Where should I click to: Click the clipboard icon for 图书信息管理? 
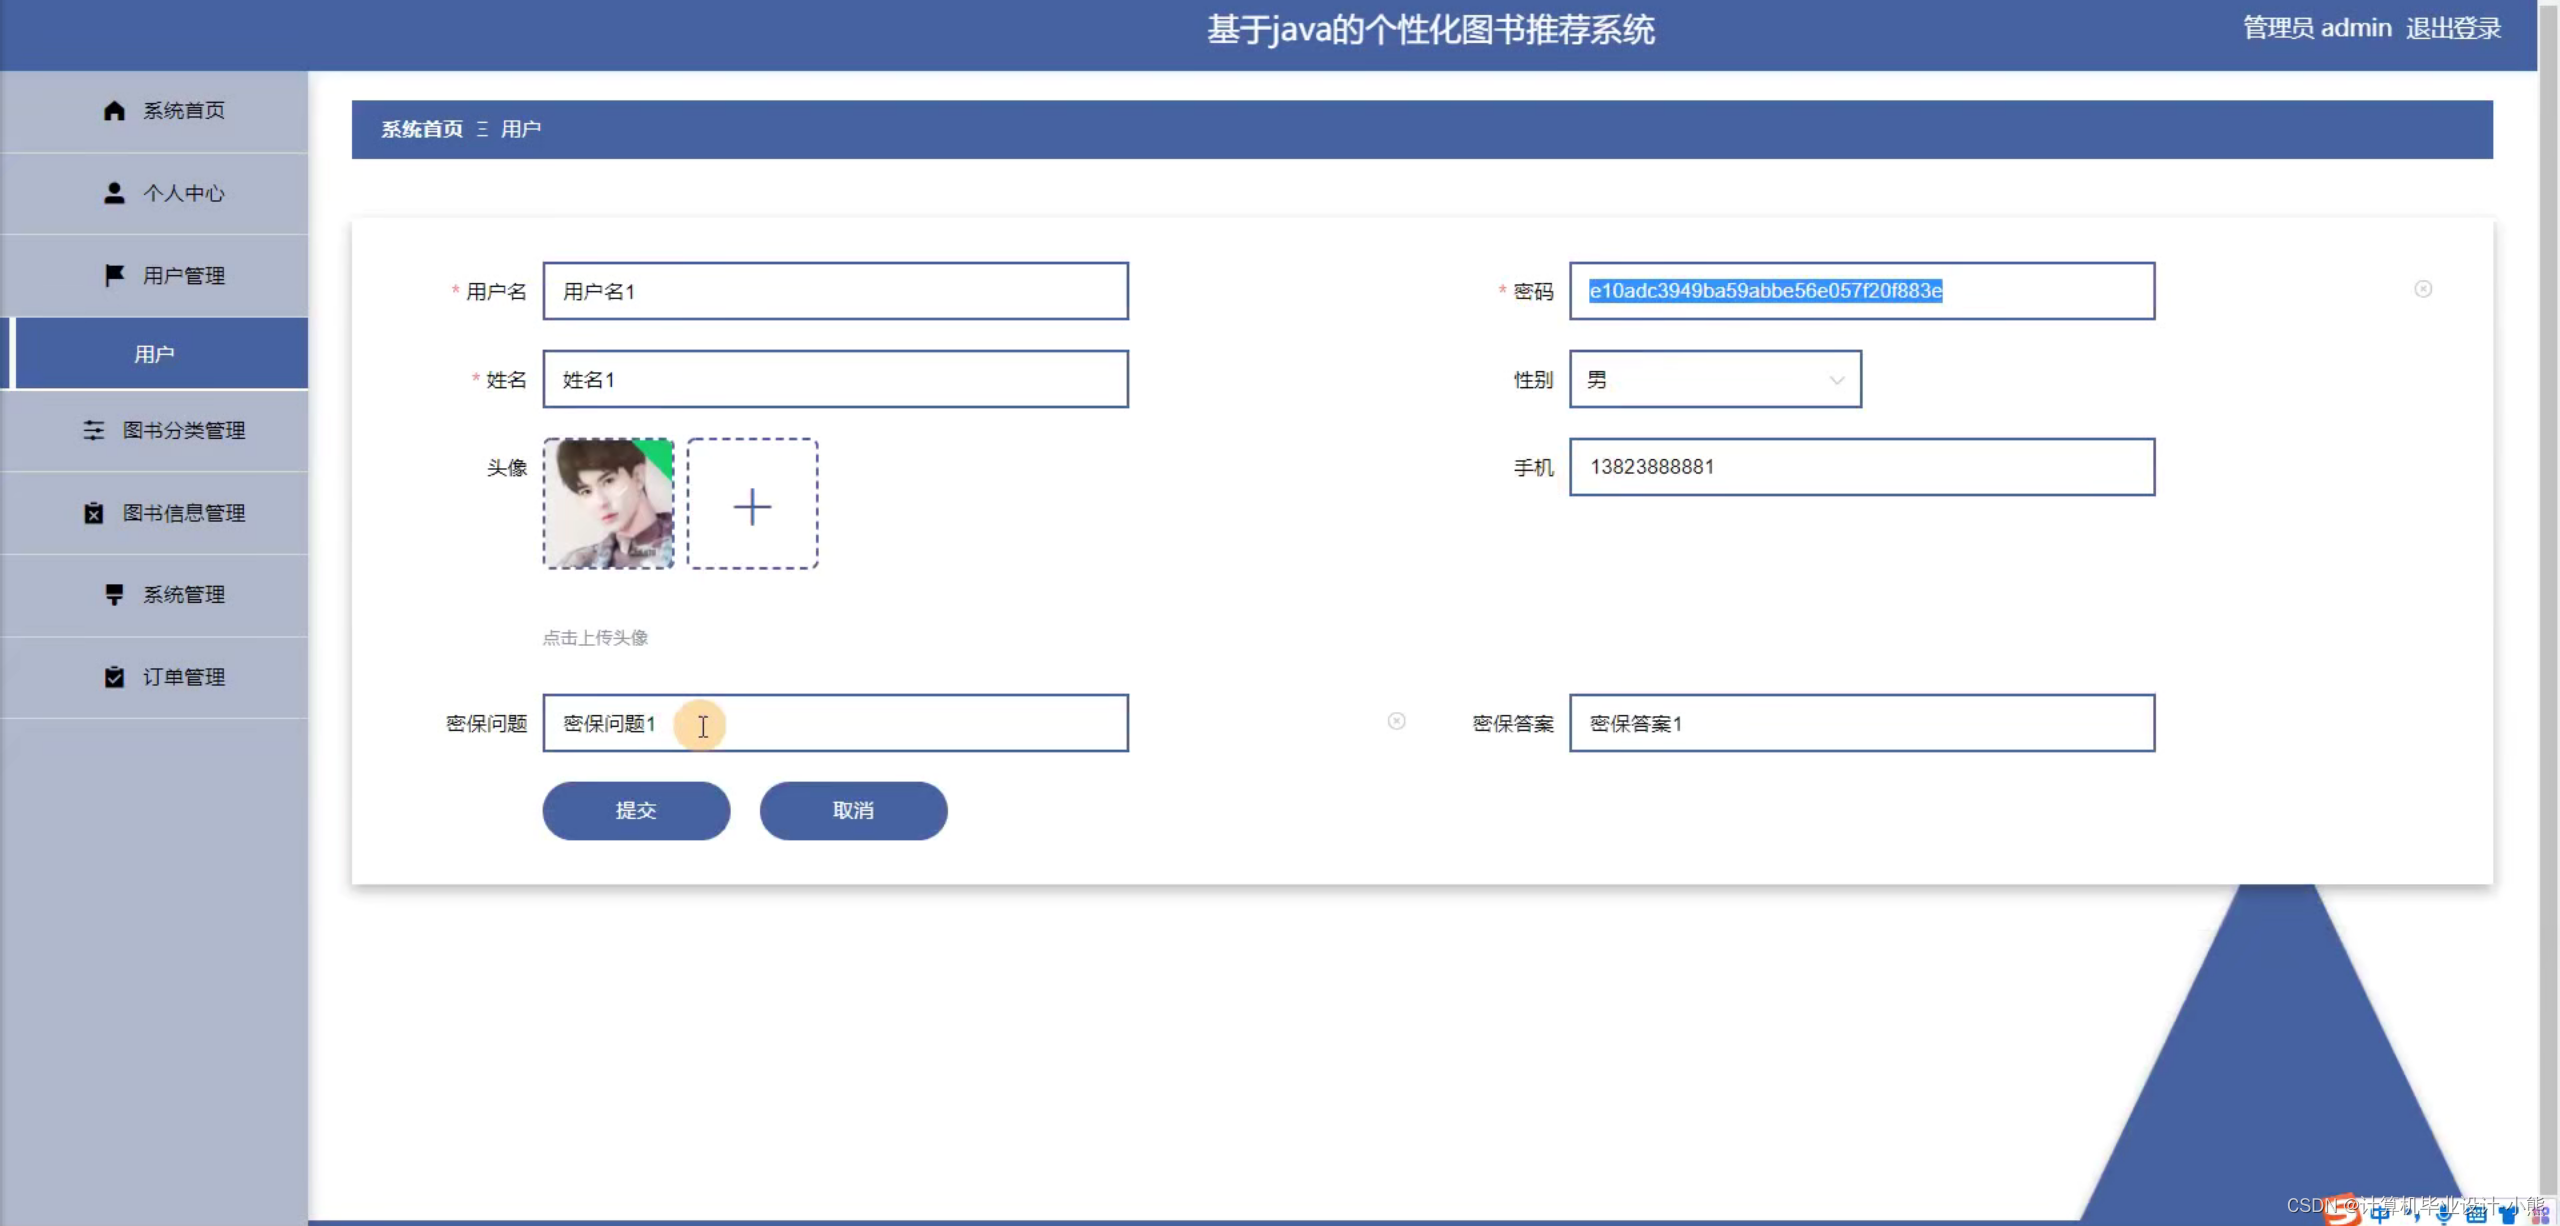[x=93, y=513]
